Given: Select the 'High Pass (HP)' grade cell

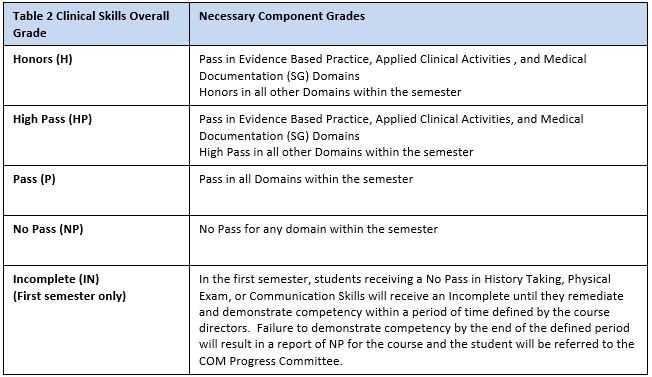Looking at the screenshot, I should (52, 119).
